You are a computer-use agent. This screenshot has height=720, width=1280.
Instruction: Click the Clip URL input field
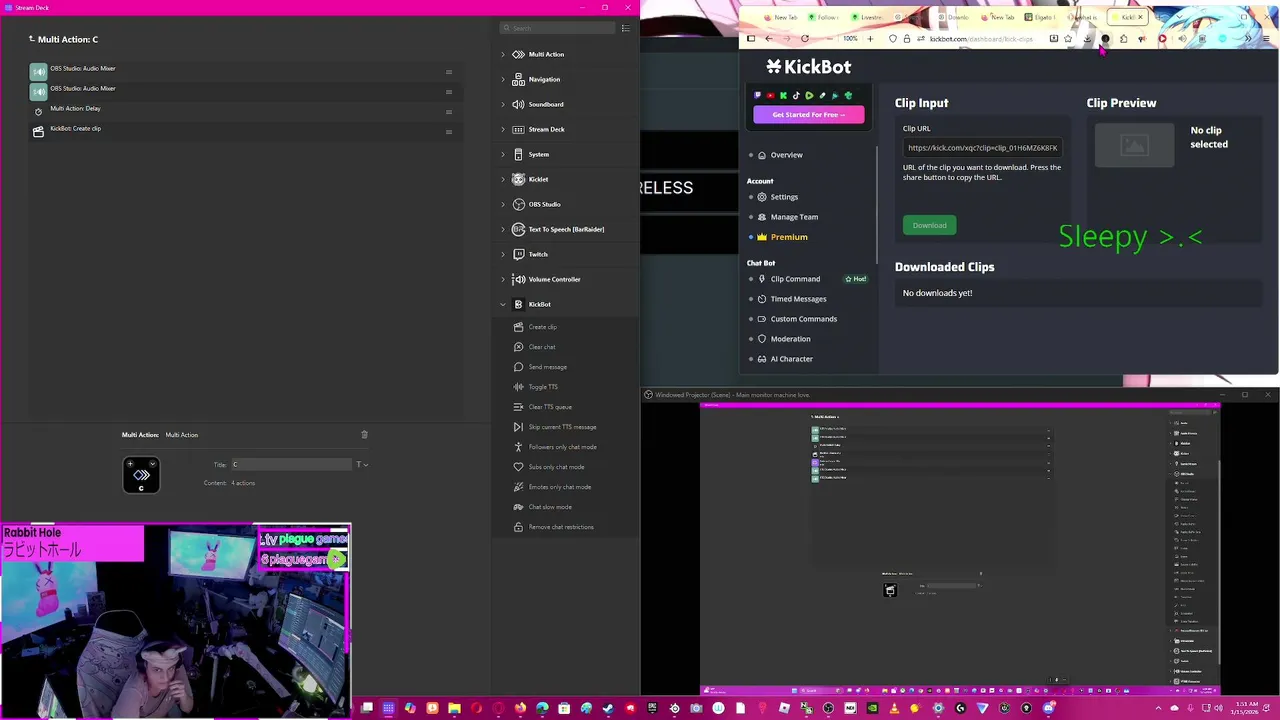982,148
